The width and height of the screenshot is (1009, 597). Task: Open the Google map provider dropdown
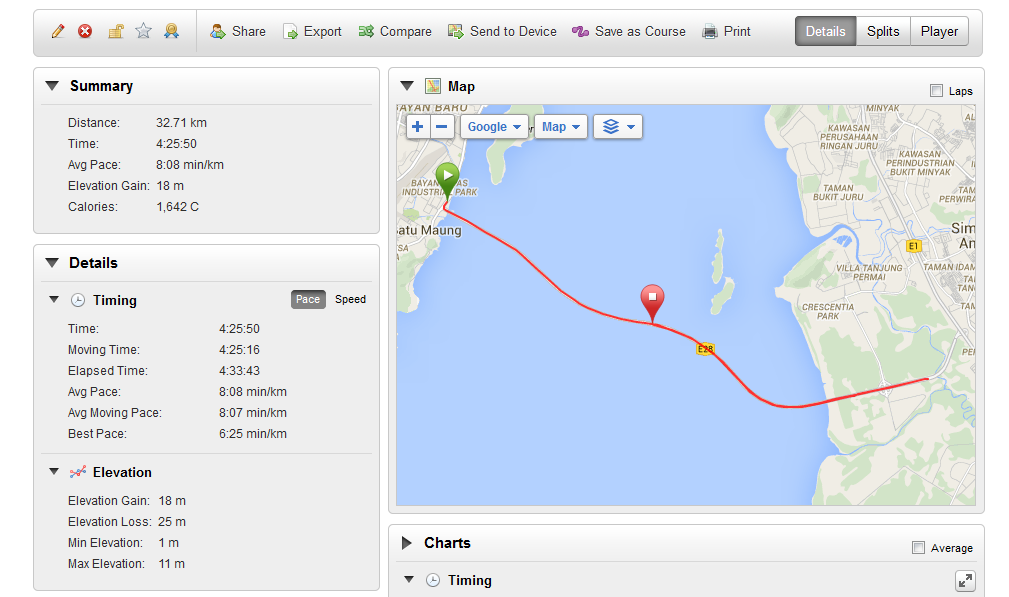[494, 127]
